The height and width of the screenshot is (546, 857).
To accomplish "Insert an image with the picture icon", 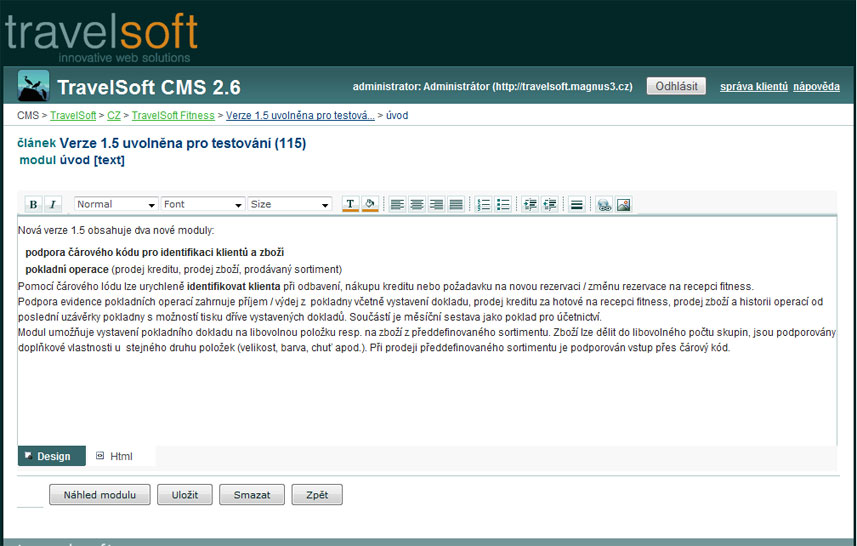I will (624, 204).
